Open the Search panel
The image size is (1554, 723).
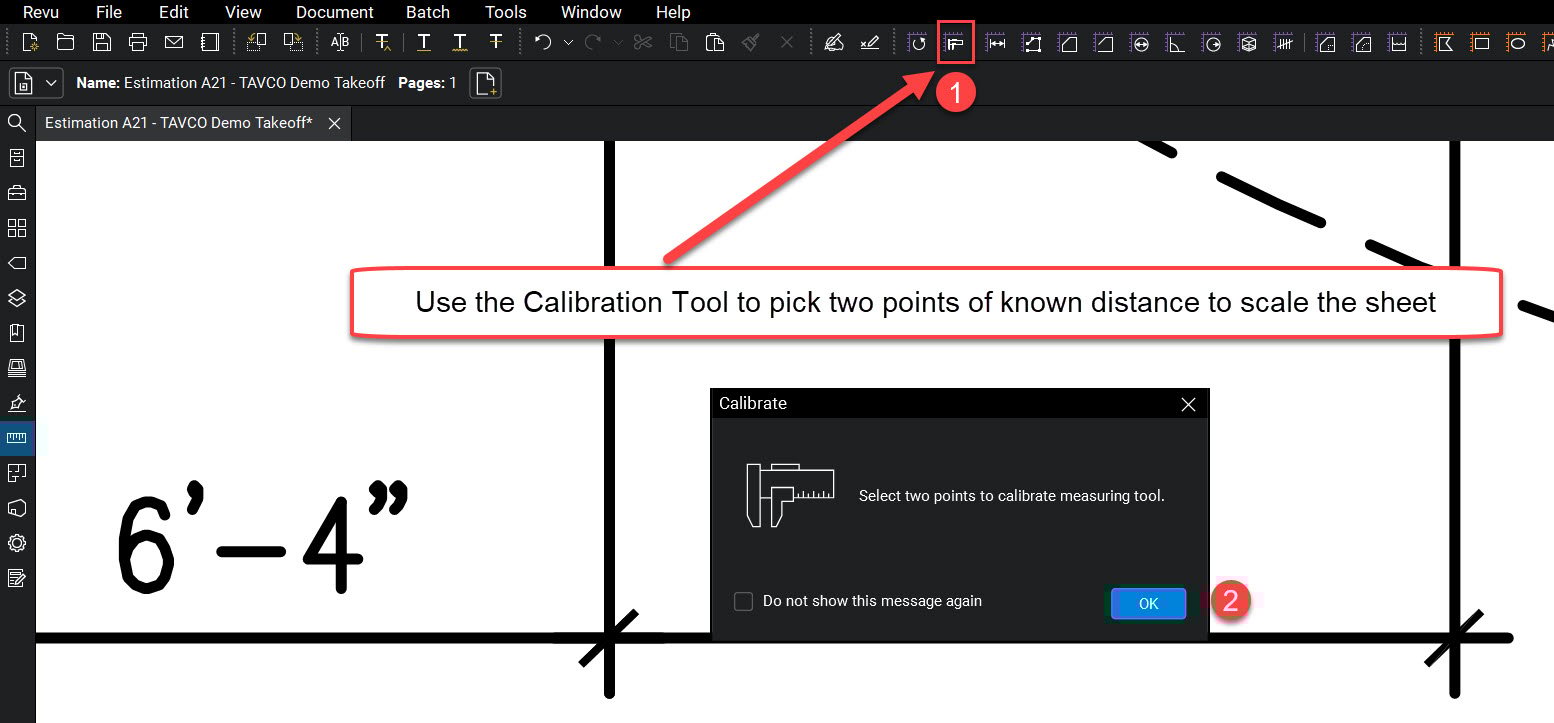click(17, 122)
